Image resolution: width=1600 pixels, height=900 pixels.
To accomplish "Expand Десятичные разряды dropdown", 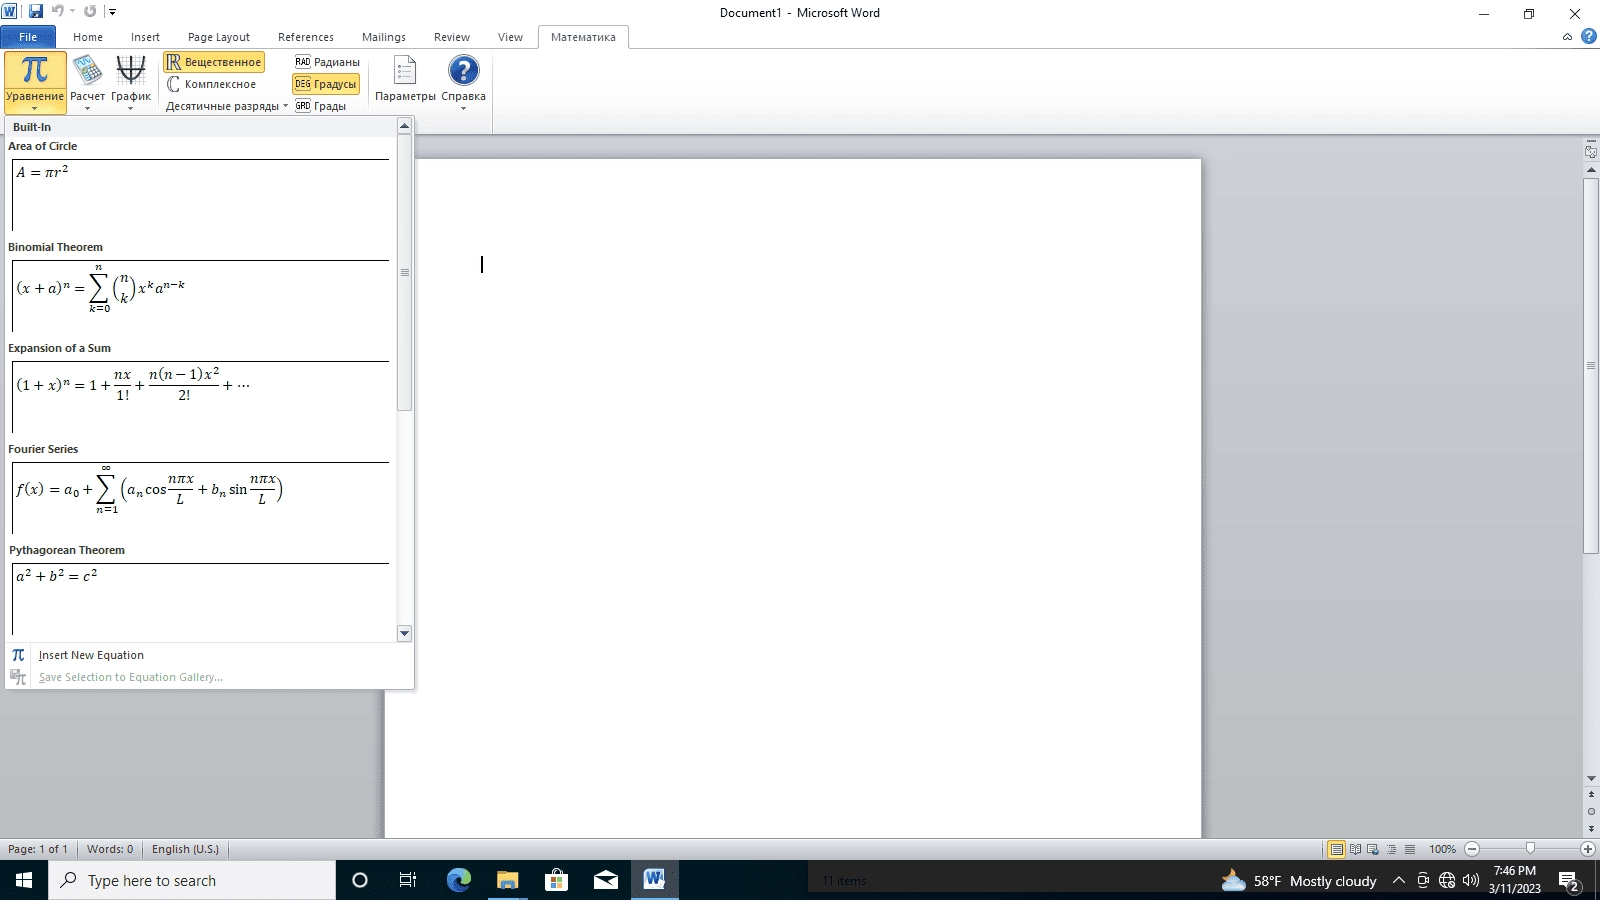I will tap(227, 106).
